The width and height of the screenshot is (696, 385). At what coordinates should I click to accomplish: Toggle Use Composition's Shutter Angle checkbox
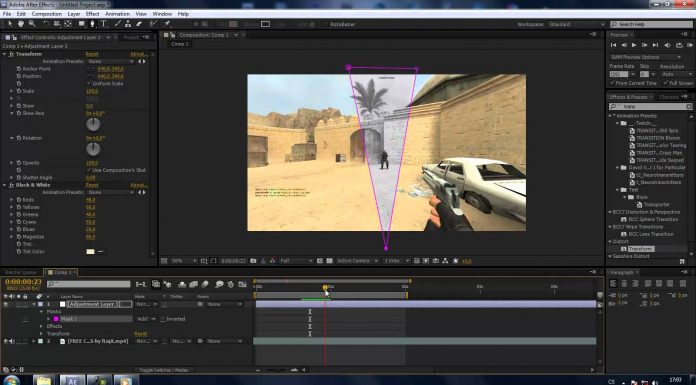(89, 170)
